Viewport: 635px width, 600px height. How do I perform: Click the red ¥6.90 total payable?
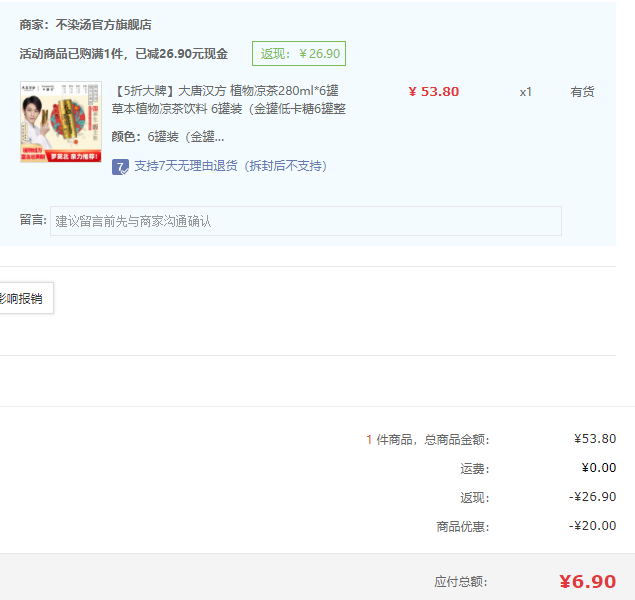point(587,582)
